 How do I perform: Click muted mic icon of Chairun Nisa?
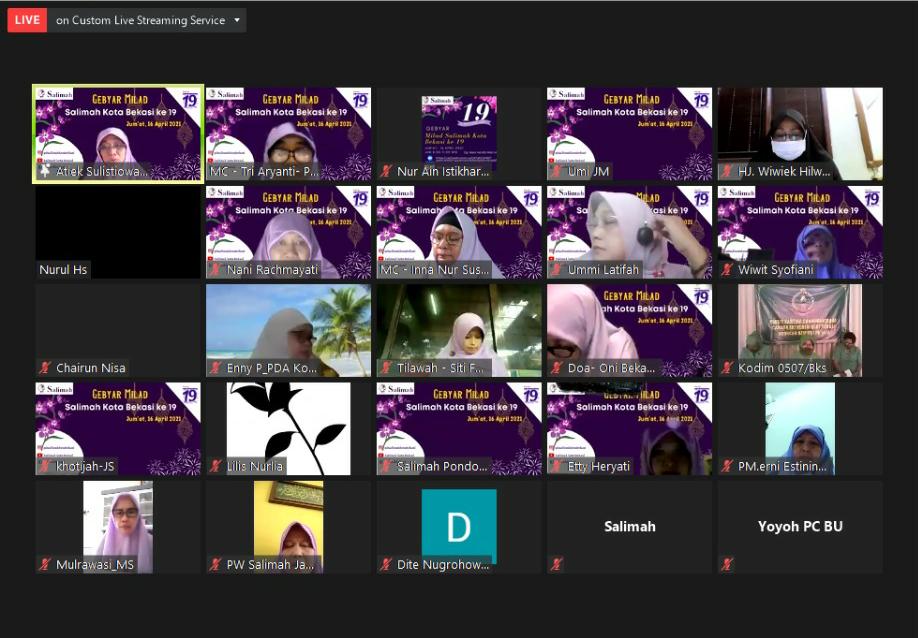(x=45, y=368)
